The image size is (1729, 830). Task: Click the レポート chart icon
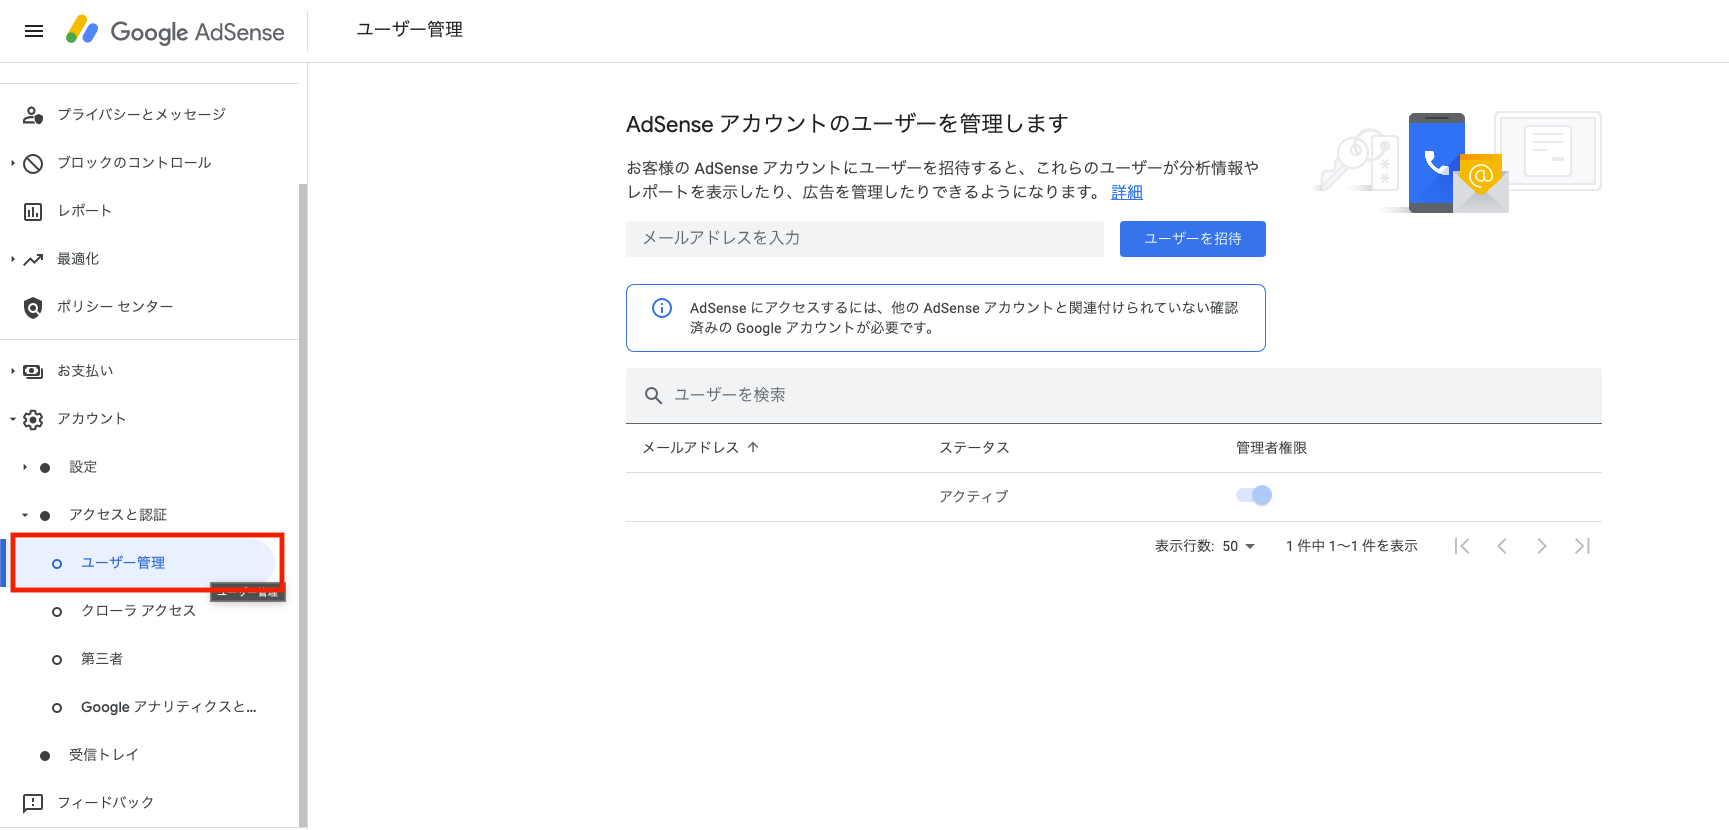33,211
